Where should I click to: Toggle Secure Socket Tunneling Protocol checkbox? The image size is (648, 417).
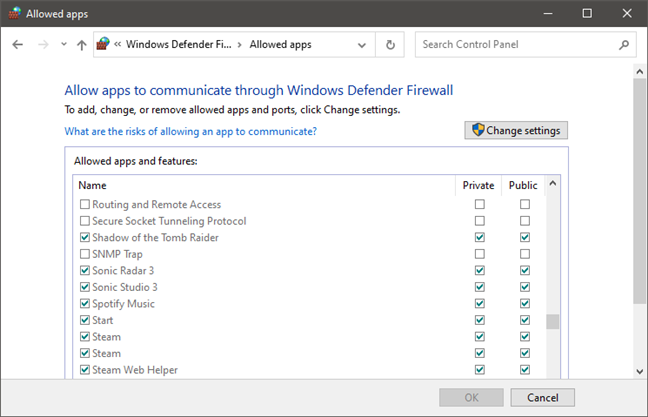[x=85, y=221]
